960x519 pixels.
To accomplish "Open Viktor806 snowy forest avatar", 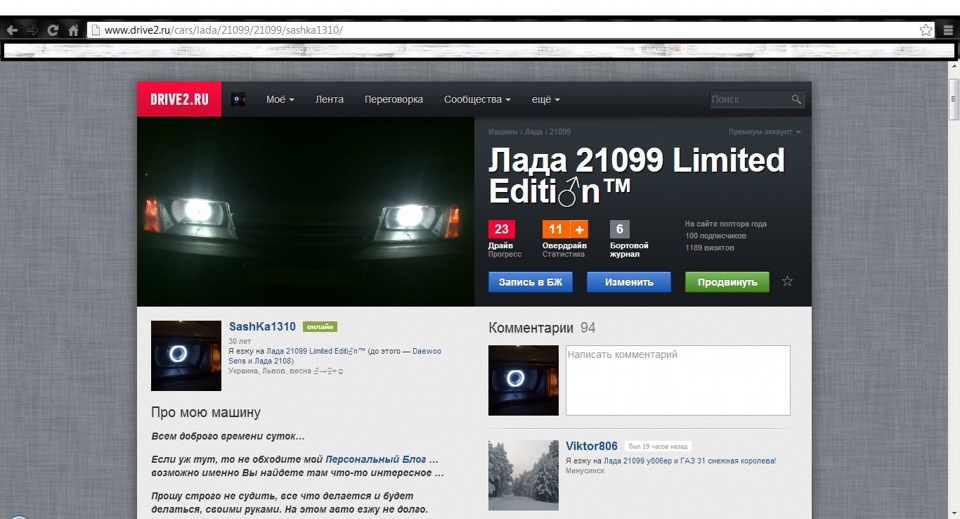I will (523, 476).
